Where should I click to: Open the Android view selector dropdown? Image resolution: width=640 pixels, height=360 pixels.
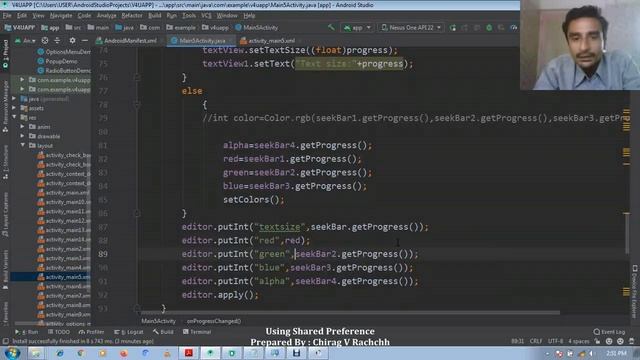[x=24, y=40]
